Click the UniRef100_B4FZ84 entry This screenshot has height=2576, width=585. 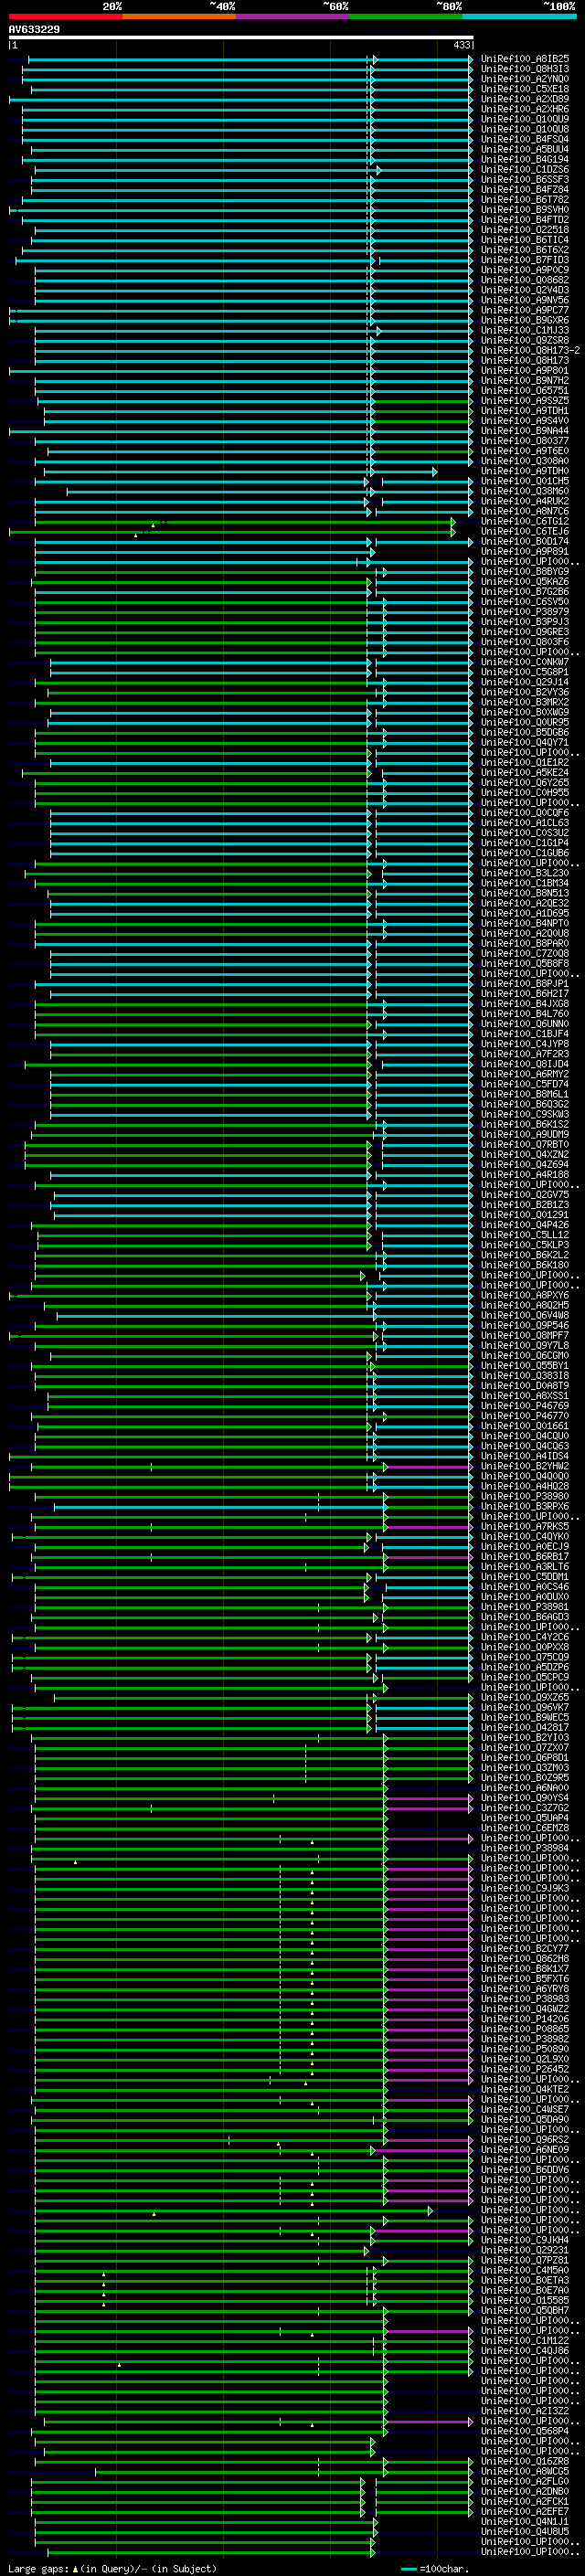525,189
